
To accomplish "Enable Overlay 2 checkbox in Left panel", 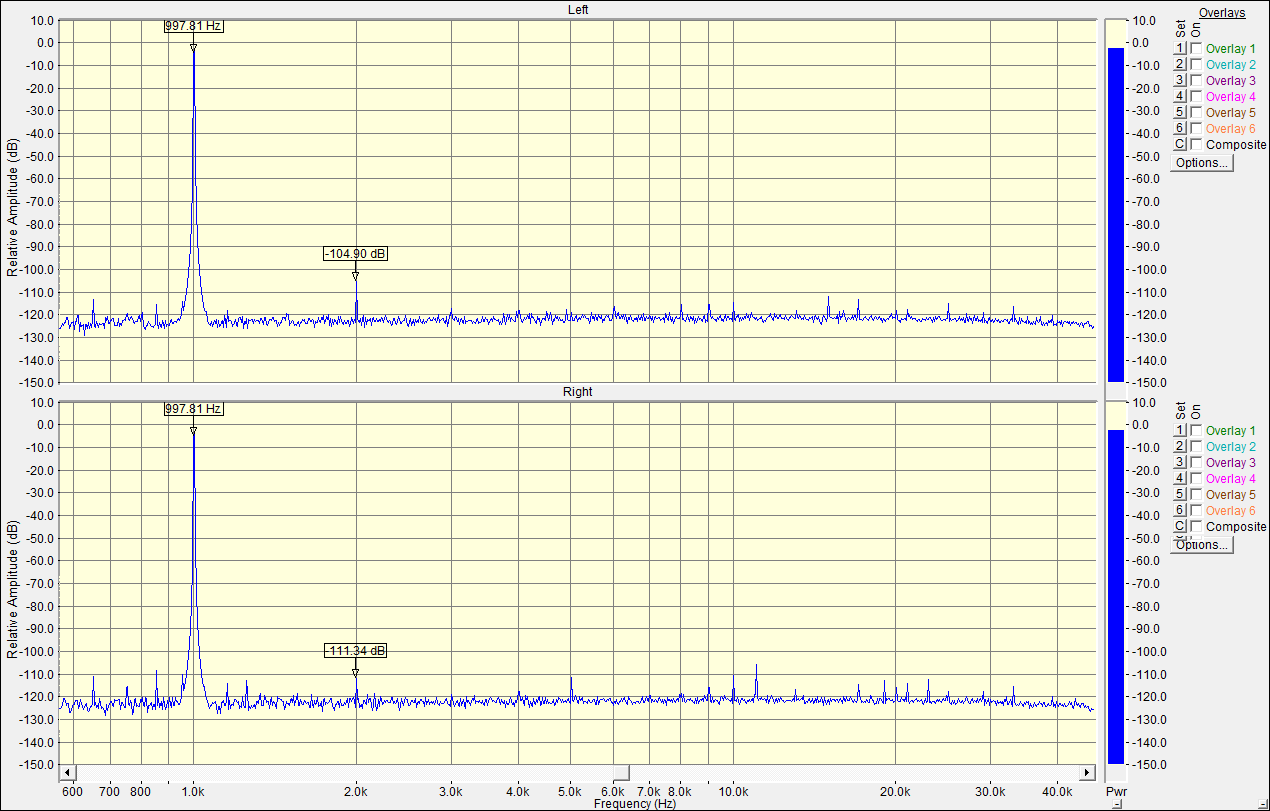I will coord(1197,64).
